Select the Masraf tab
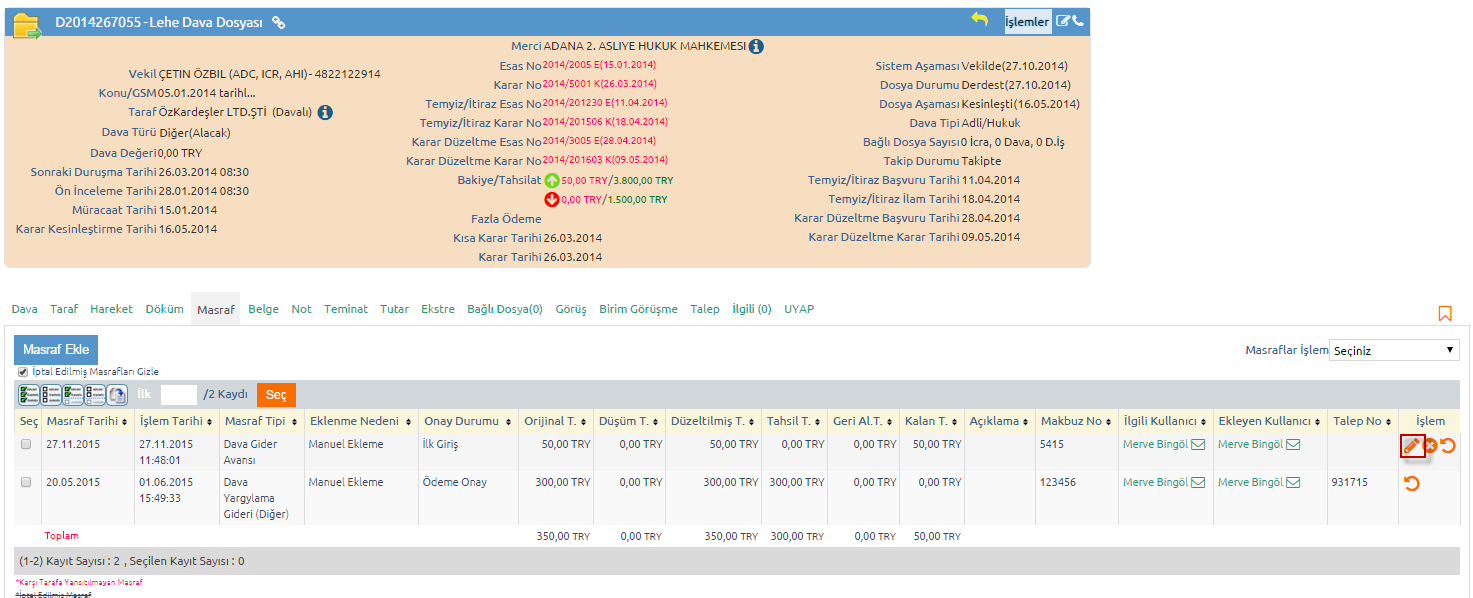1473x598 pixels. click(215, 310)
